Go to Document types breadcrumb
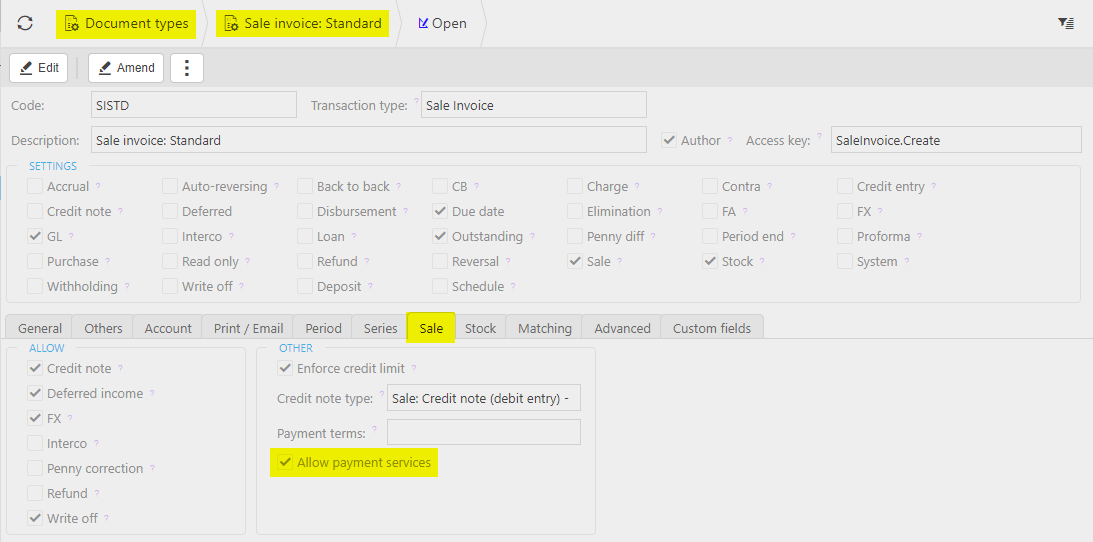Viewport: 1093px width, 542px height. tap(125, 23)
